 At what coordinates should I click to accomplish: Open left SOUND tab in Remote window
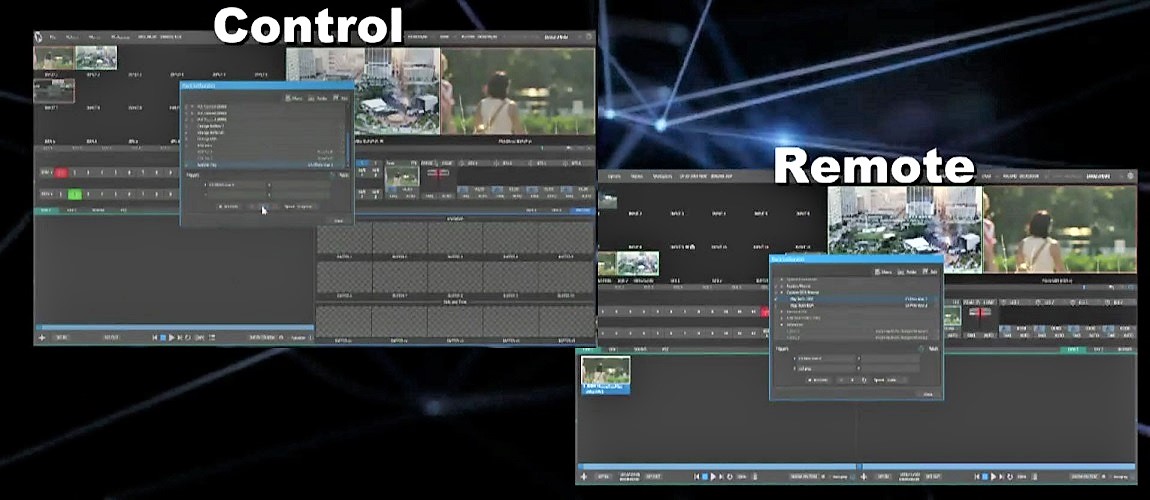point(640,350)
